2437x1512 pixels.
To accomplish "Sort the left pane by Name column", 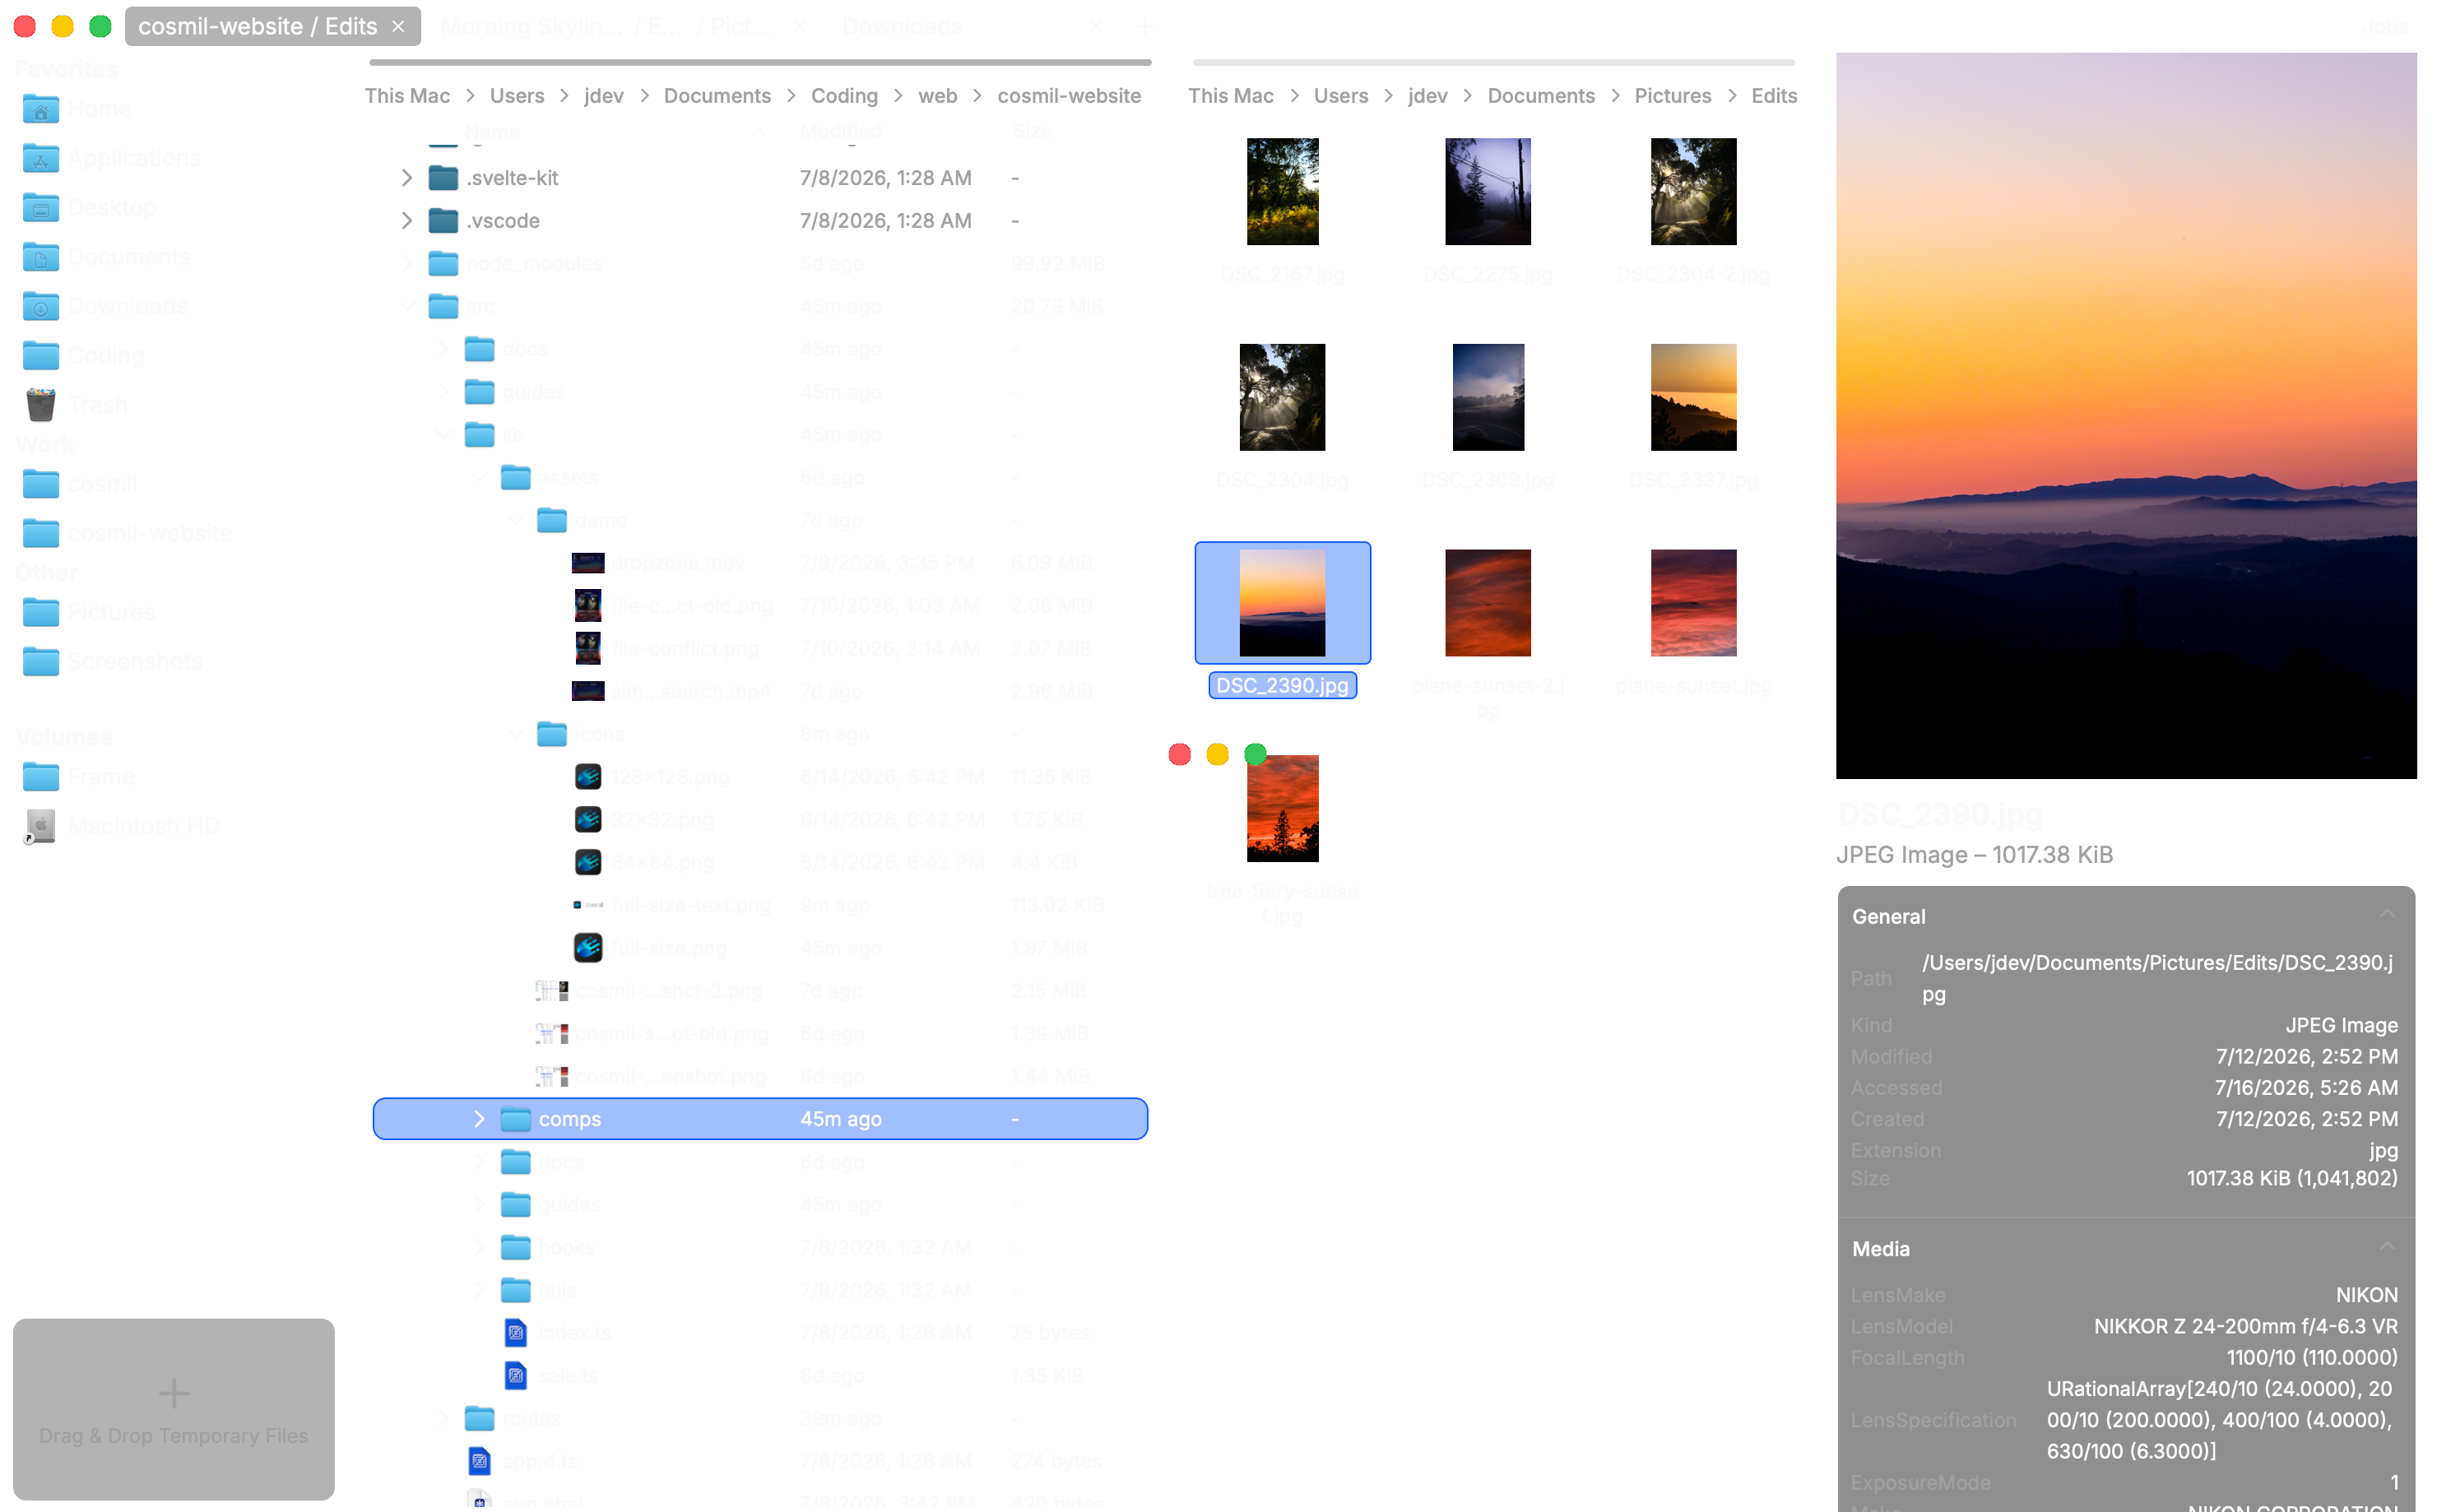I will 492,131.
